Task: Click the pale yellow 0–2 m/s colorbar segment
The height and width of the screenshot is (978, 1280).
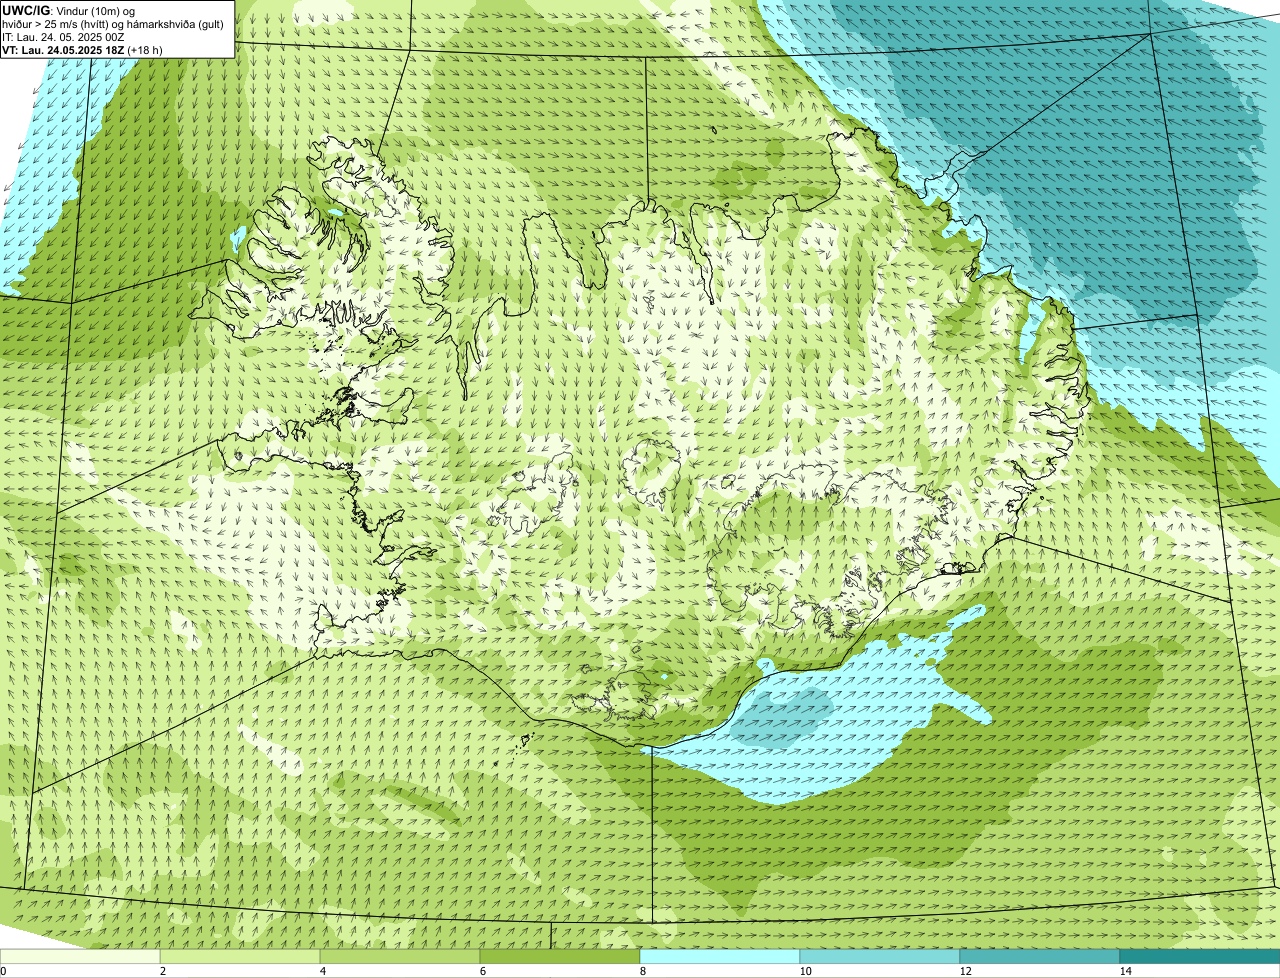Action: 80,956
